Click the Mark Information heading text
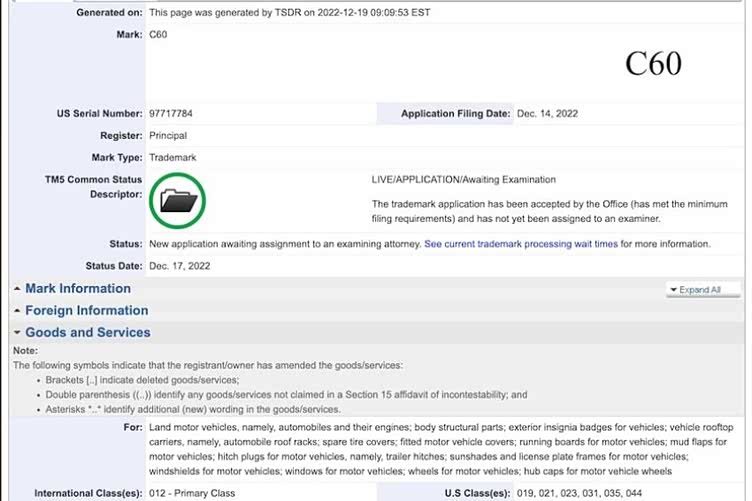 78,289
